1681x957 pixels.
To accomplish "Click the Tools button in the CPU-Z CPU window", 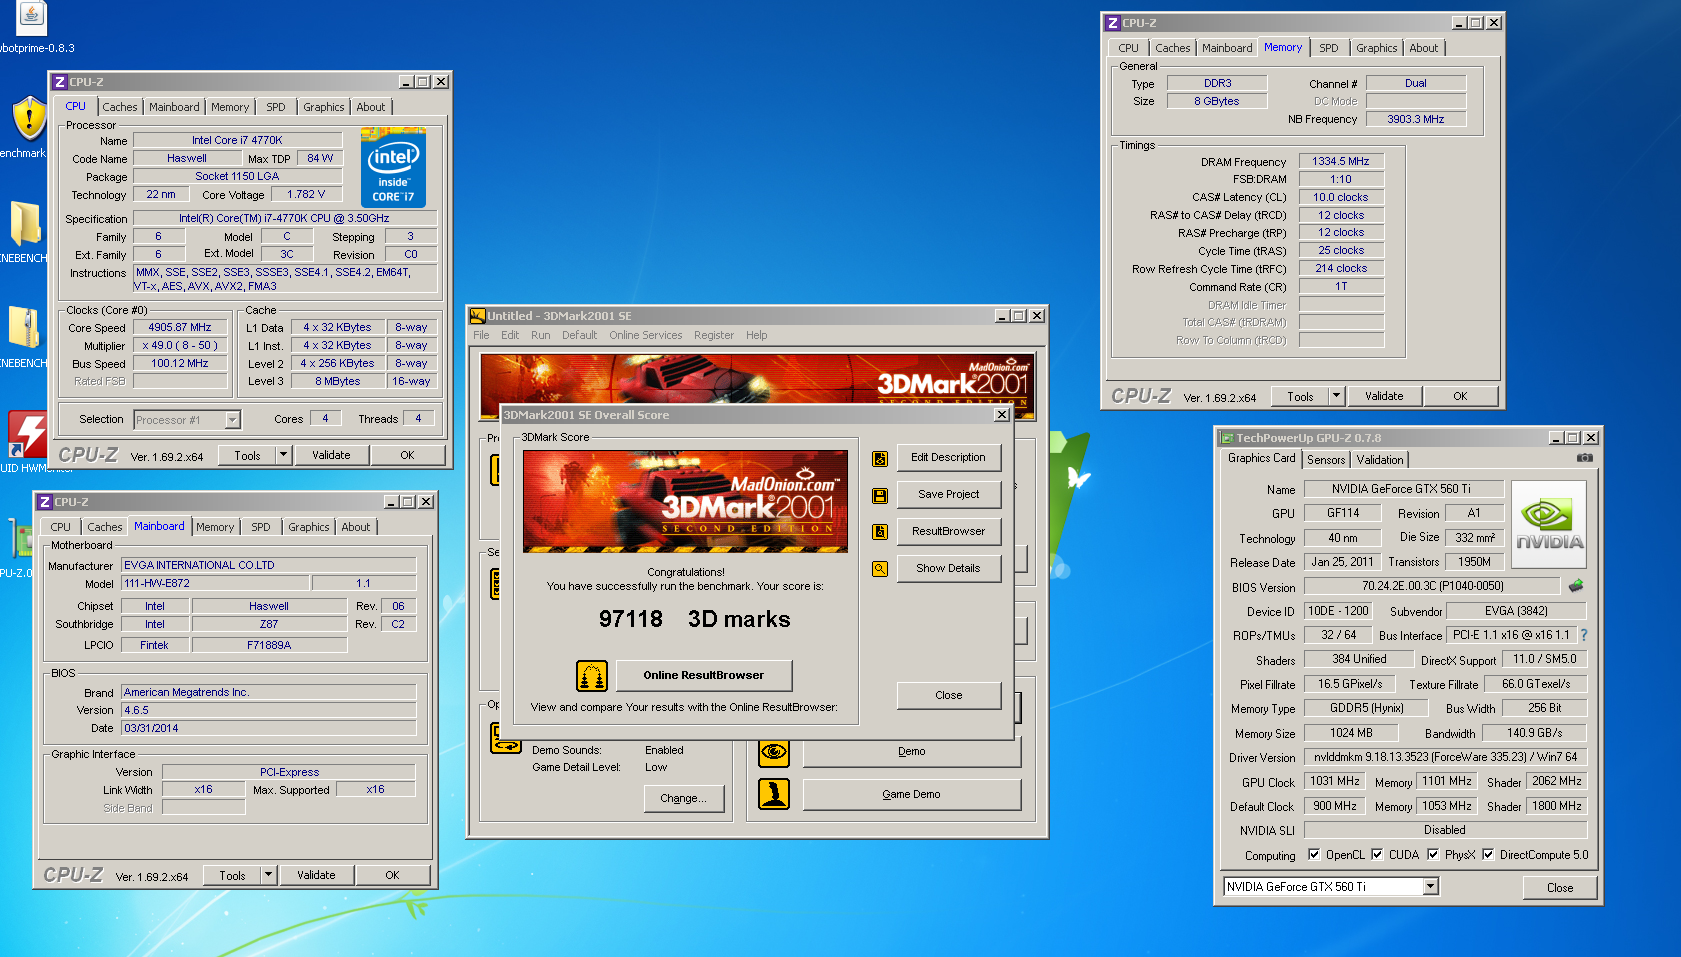I will coord(247,456).
